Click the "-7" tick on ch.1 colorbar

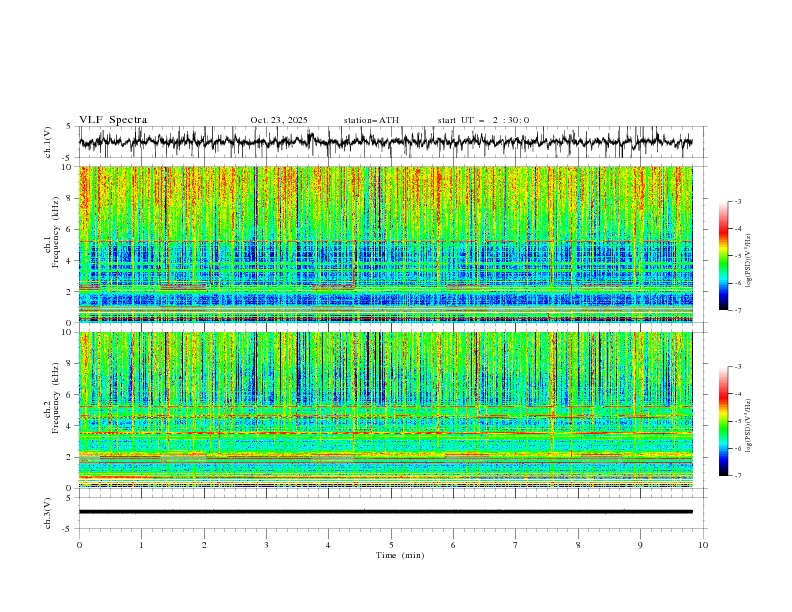pyautogui.click(x=738, y=310)
